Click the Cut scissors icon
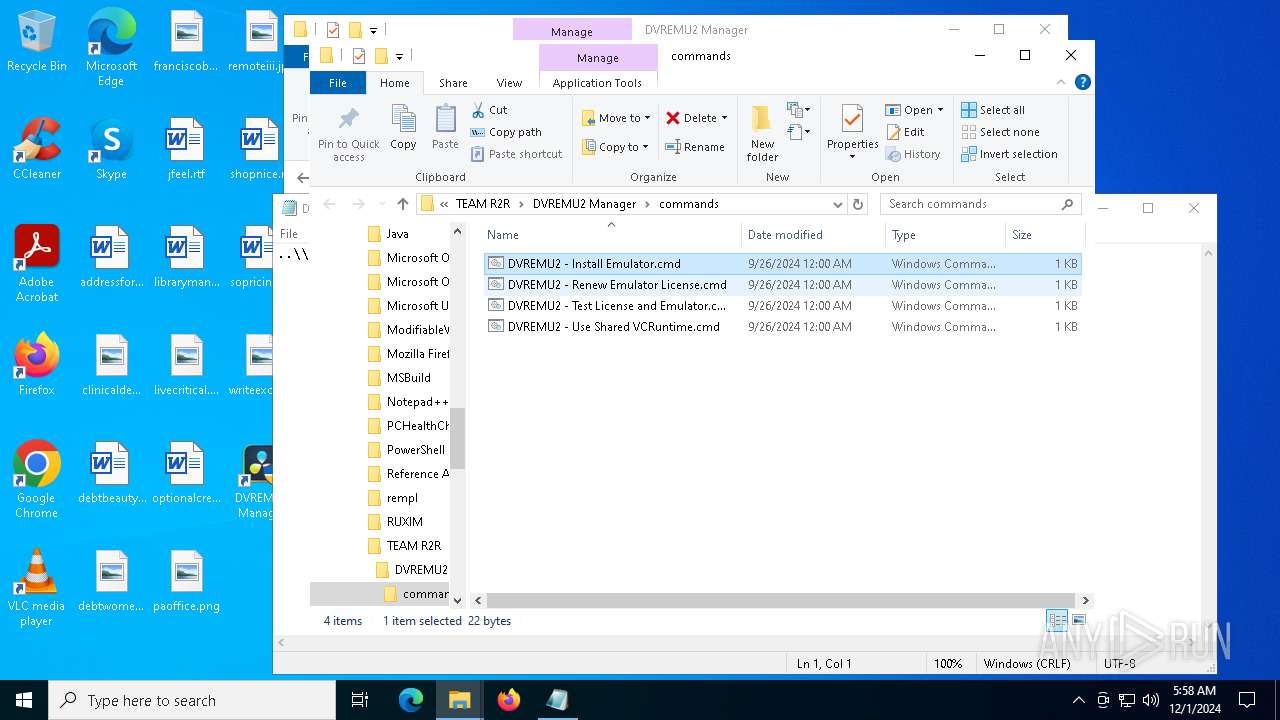 [478, 110]
